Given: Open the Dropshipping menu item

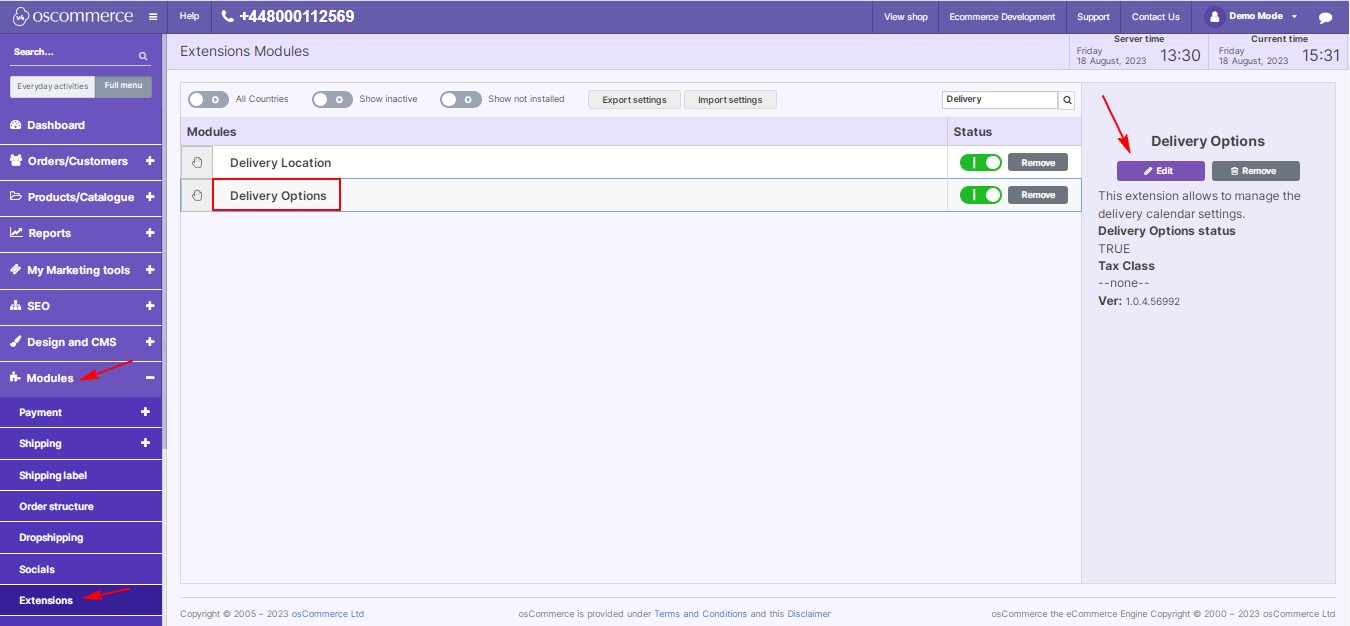Looking at the screenshot, I should [80, 537].
